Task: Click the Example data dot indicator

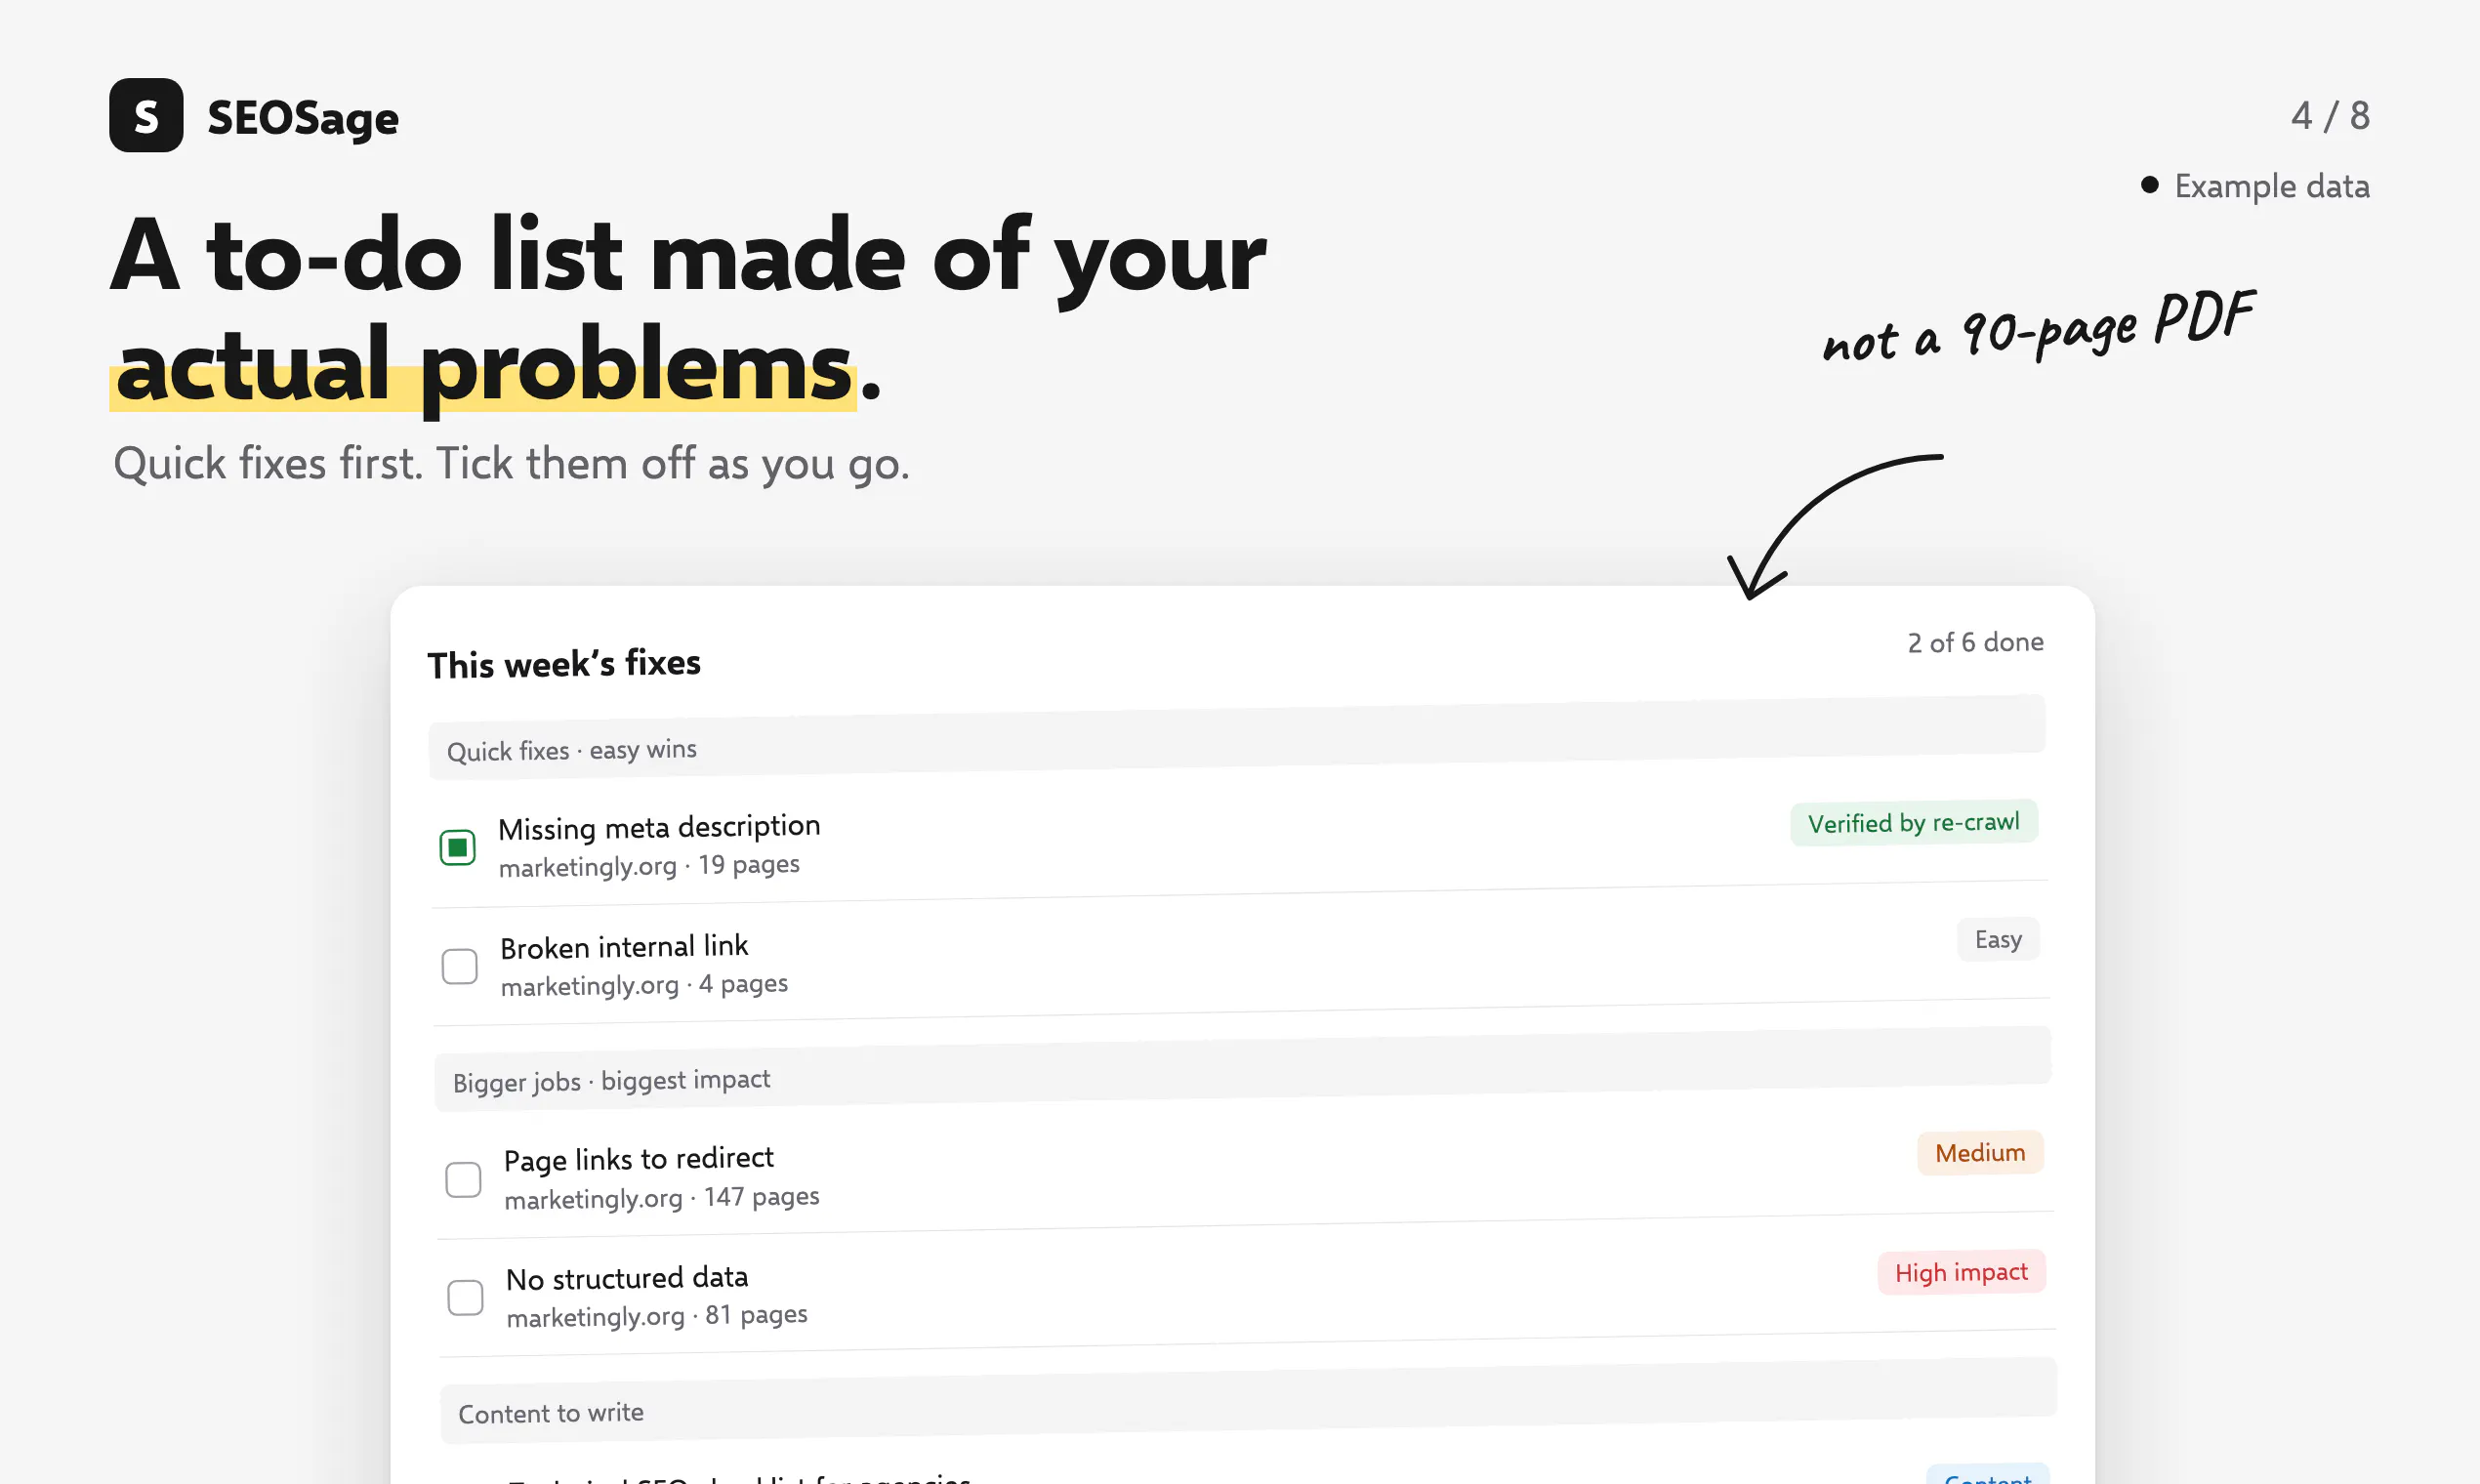Action: 2149,185
